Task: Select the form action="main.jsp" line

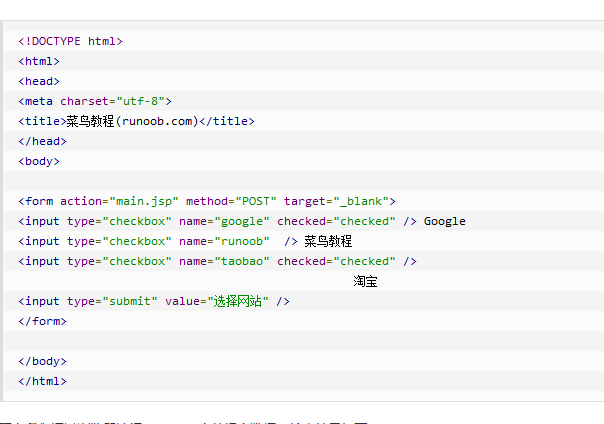Action: (207, 201)
